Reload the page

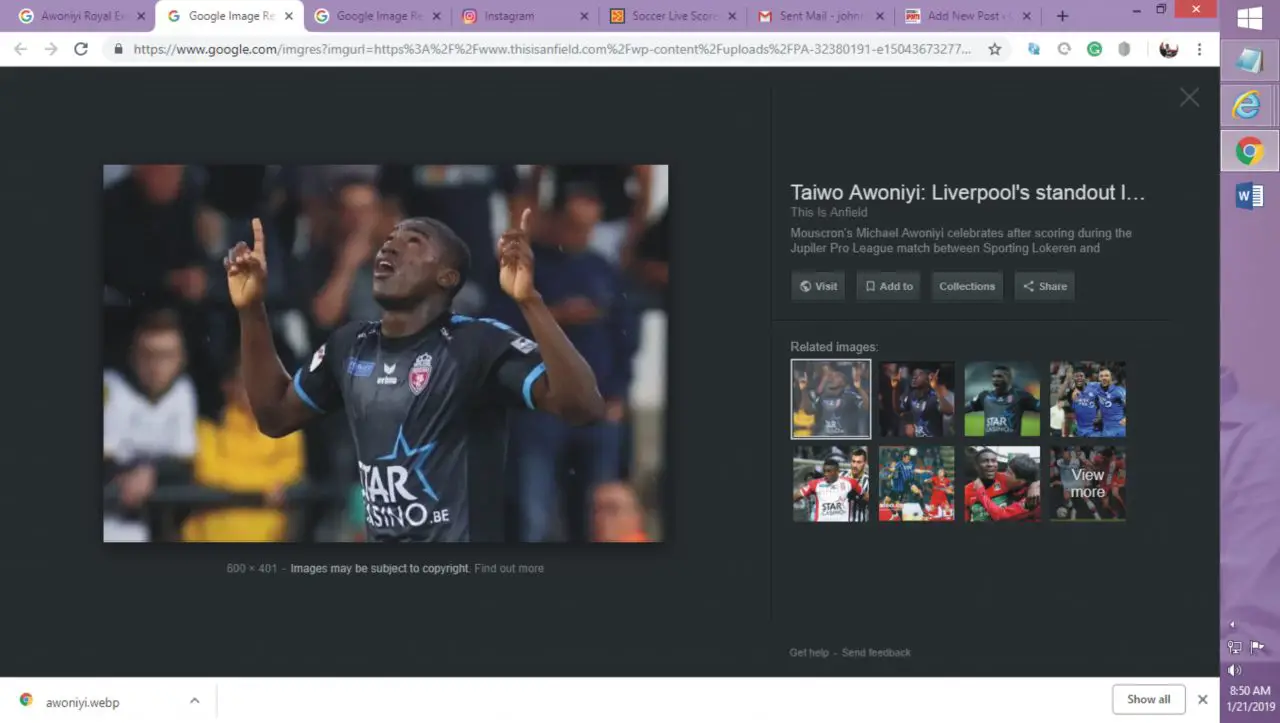point(81,49)
